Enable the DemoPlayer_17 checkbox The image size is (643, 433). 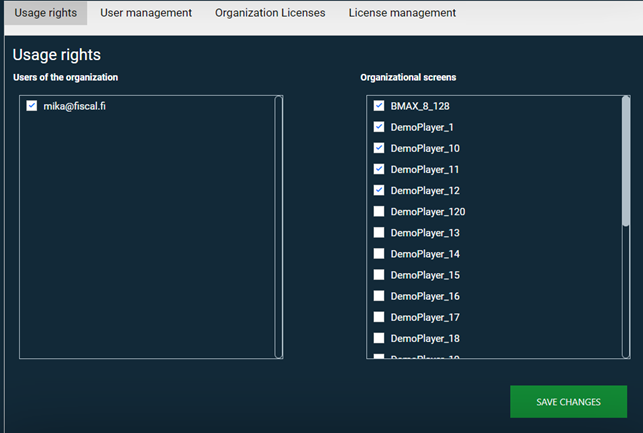point(379,317)
